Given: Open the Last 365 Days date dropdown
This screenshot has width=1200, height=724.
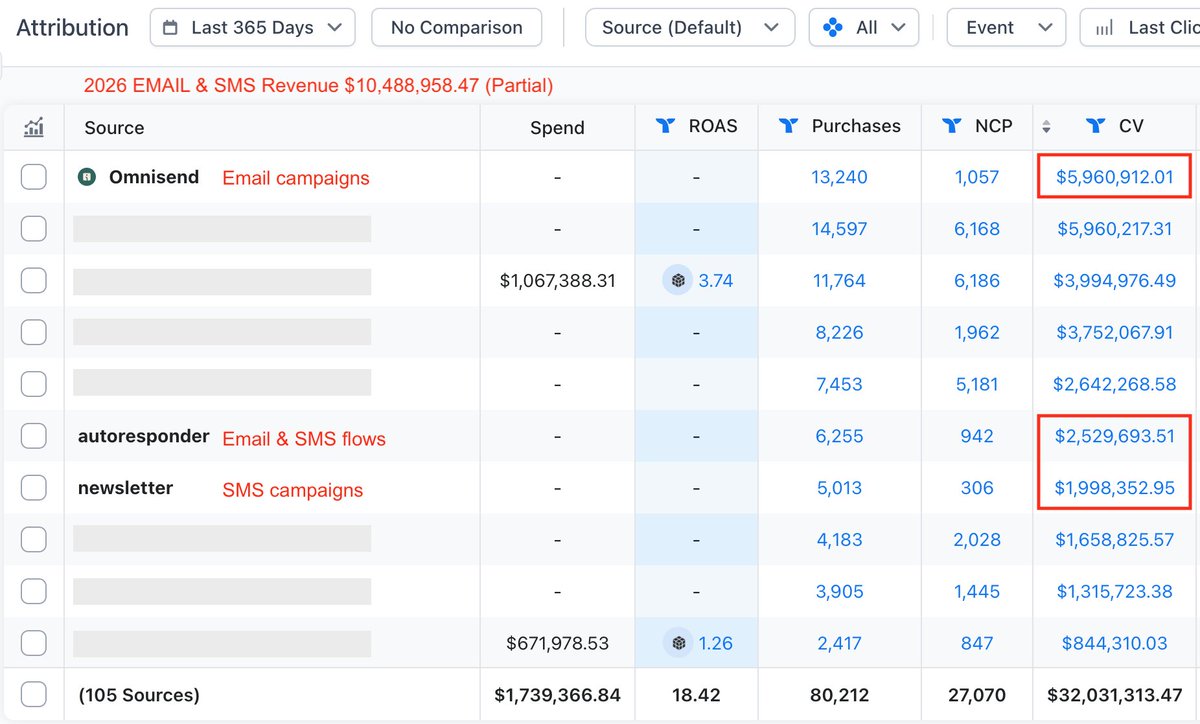Looking at the screenshot, I should click(x=253, y=28).
